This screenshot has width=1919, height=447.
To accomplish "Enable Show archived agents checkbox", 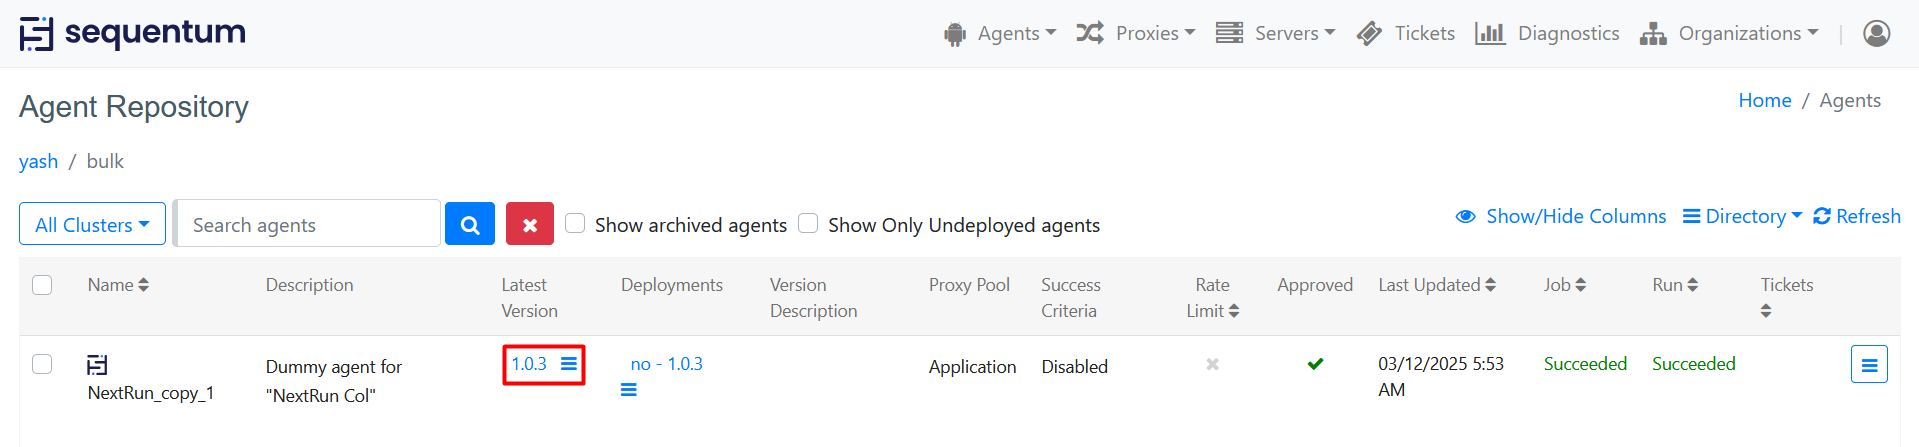I will [x=575, y=223].
